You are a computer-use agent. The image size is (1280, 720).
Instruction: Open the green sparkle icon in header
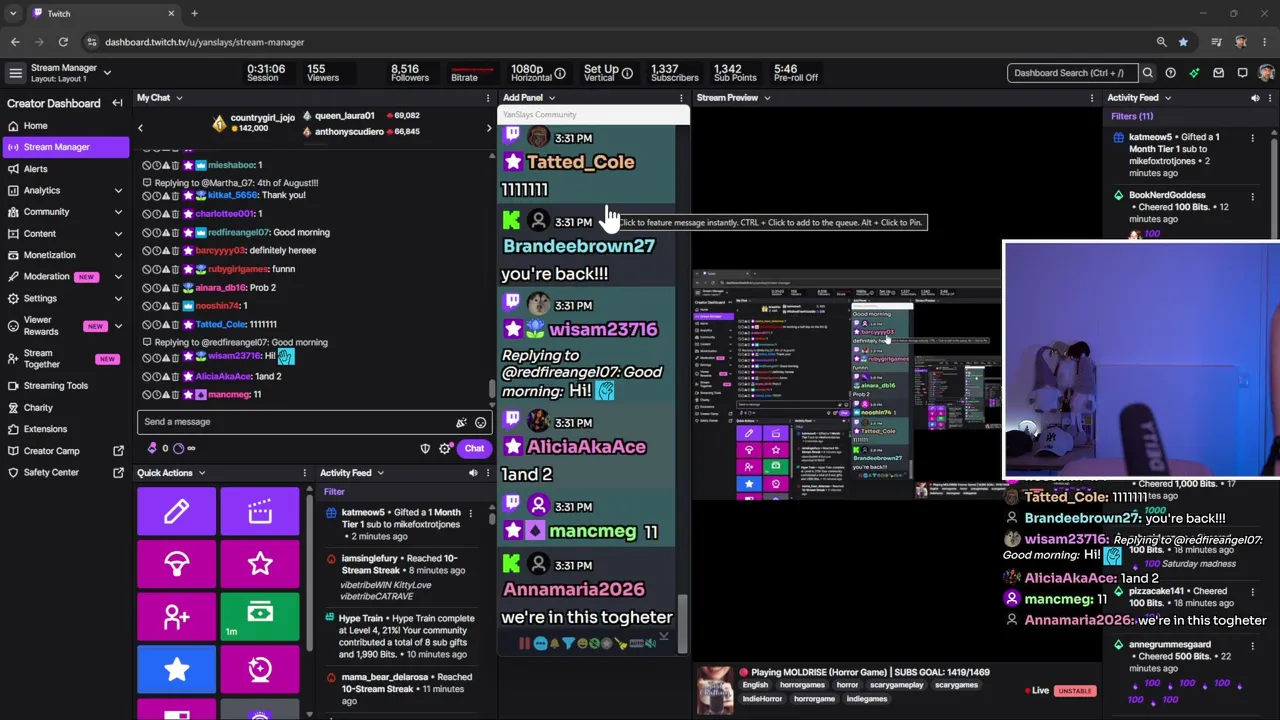1195,73
